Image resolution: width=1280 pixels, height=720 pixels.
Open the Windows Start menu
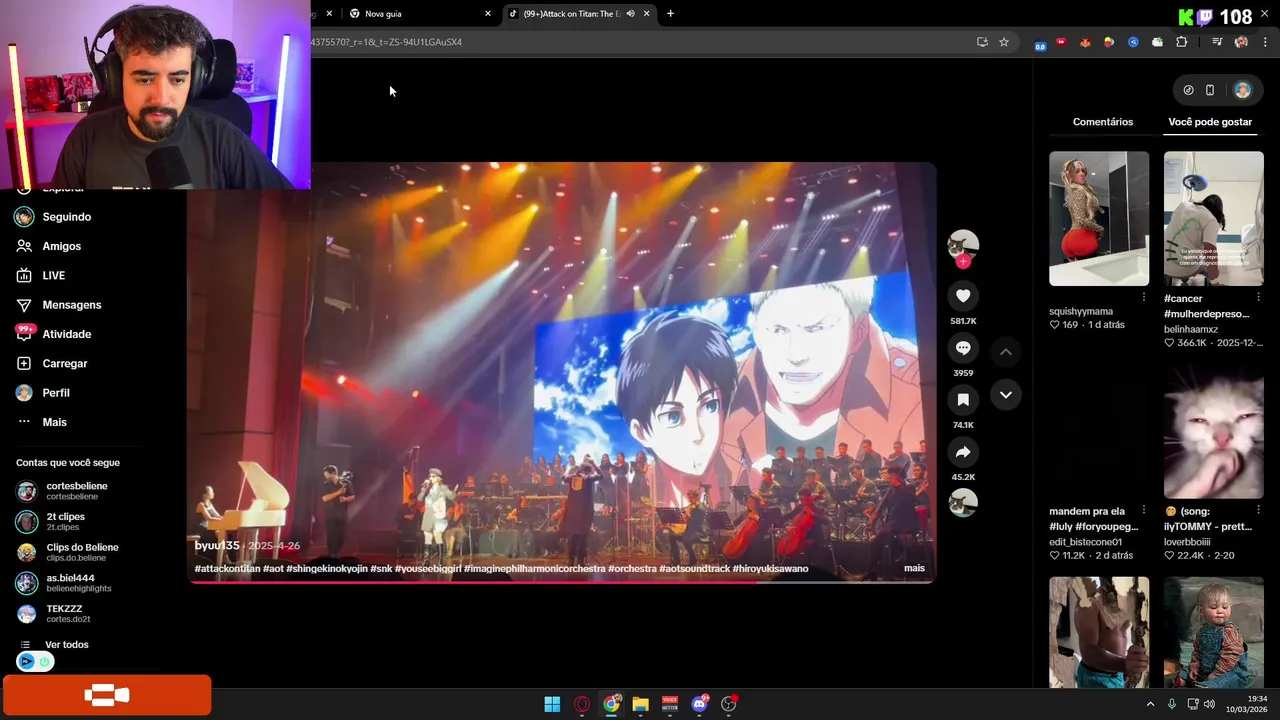coord(552,704)
